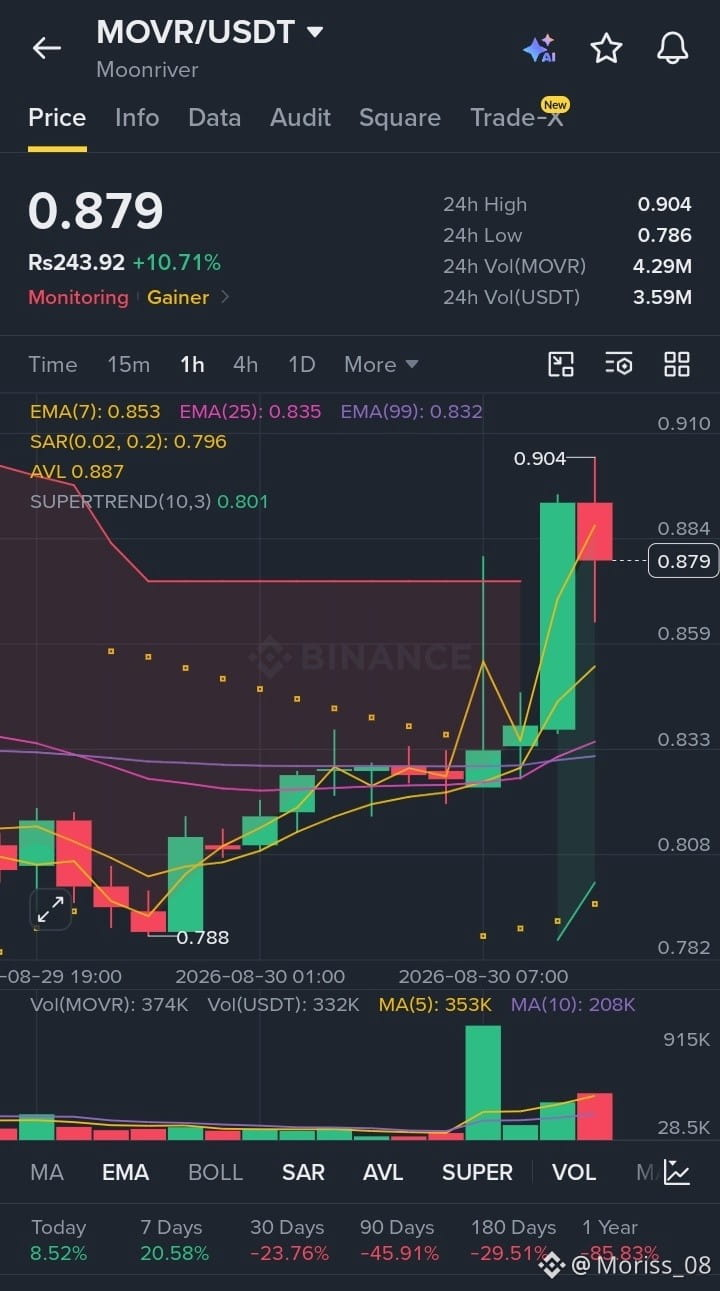Viewport: 720px width, 1291px height.
Task: Tap the Vol(MOVR): 374K label
Action: (109, 1005)
